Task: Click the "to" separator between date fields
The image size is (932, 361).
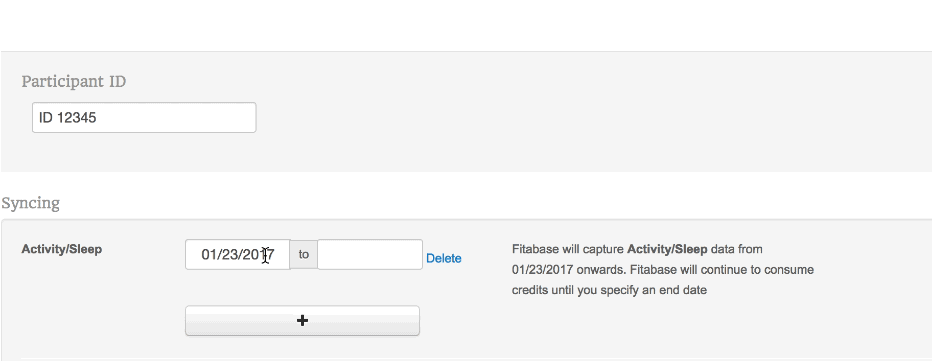Action: (x=304, y=255)
